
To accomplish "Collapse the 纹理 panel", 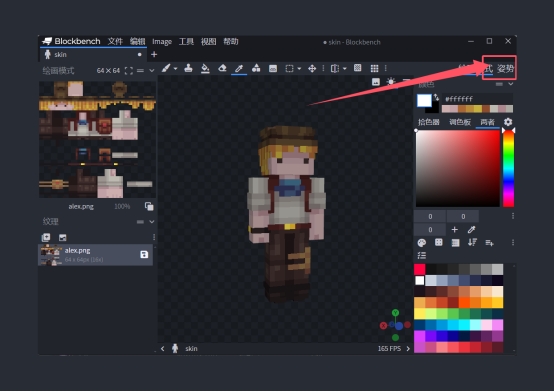I will pyautogui.click(x=152, y=222).
